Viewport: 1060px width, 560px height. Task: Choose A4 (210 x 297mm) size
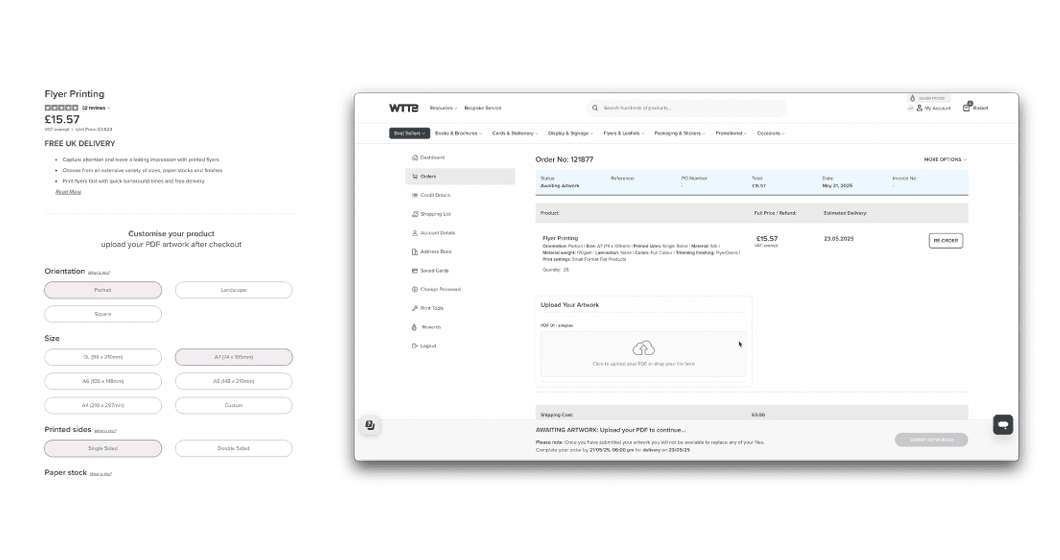[103, 405]
